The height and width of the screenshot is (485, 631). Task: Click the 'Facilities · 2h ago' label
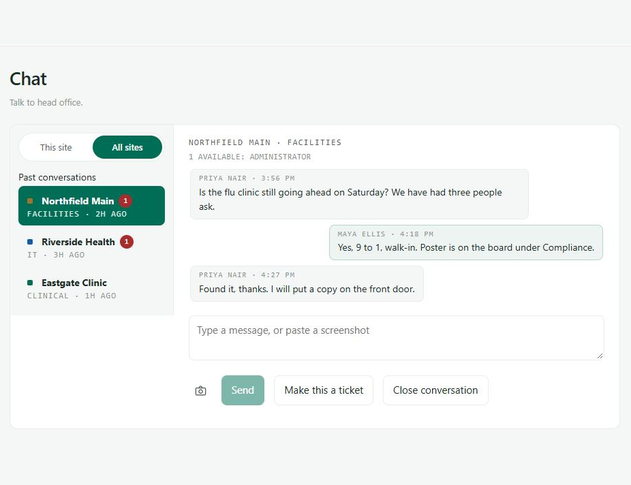(x=77, y=214)
